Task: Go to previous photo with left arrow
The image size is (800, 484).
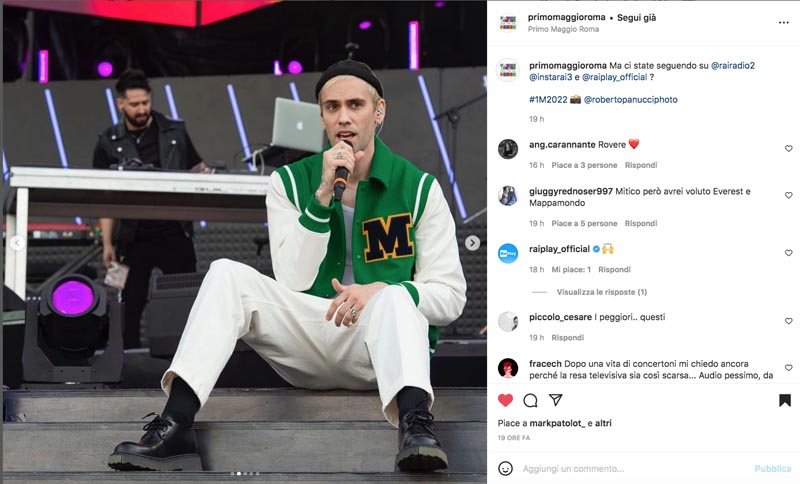Action: (17, 243)
